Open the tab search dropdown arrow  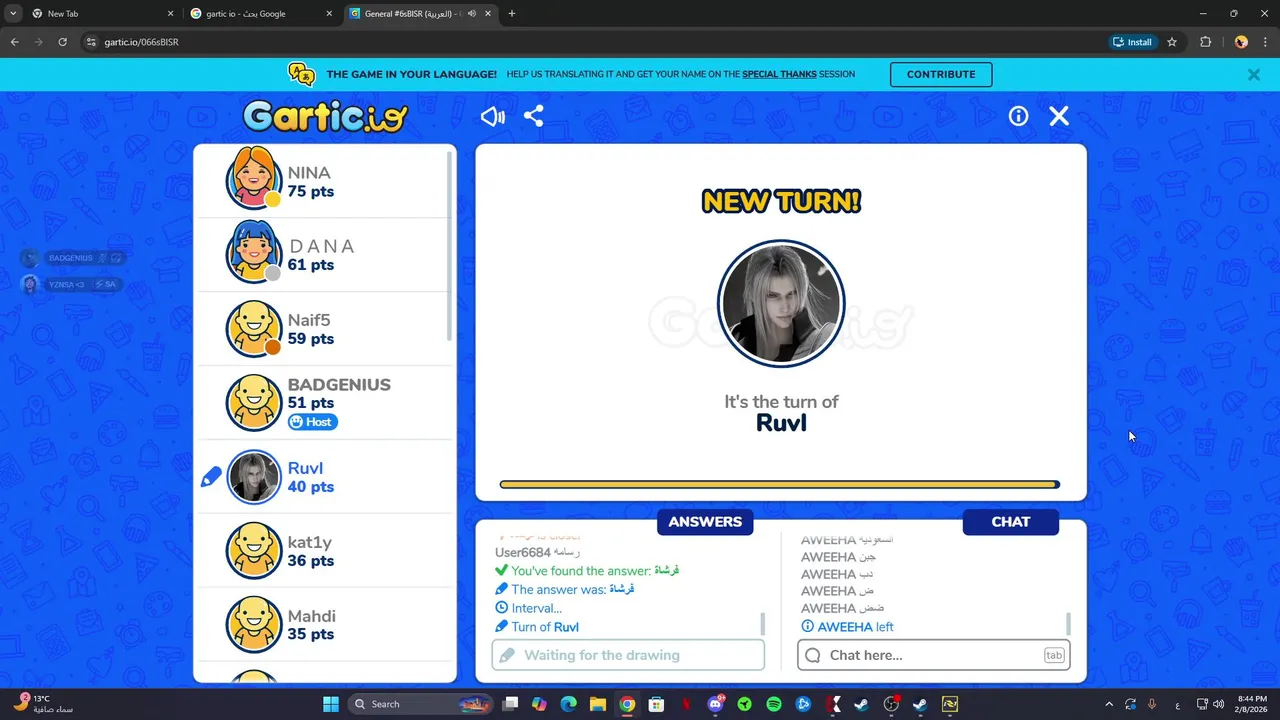pyautogui.click(x=12, y=14)
